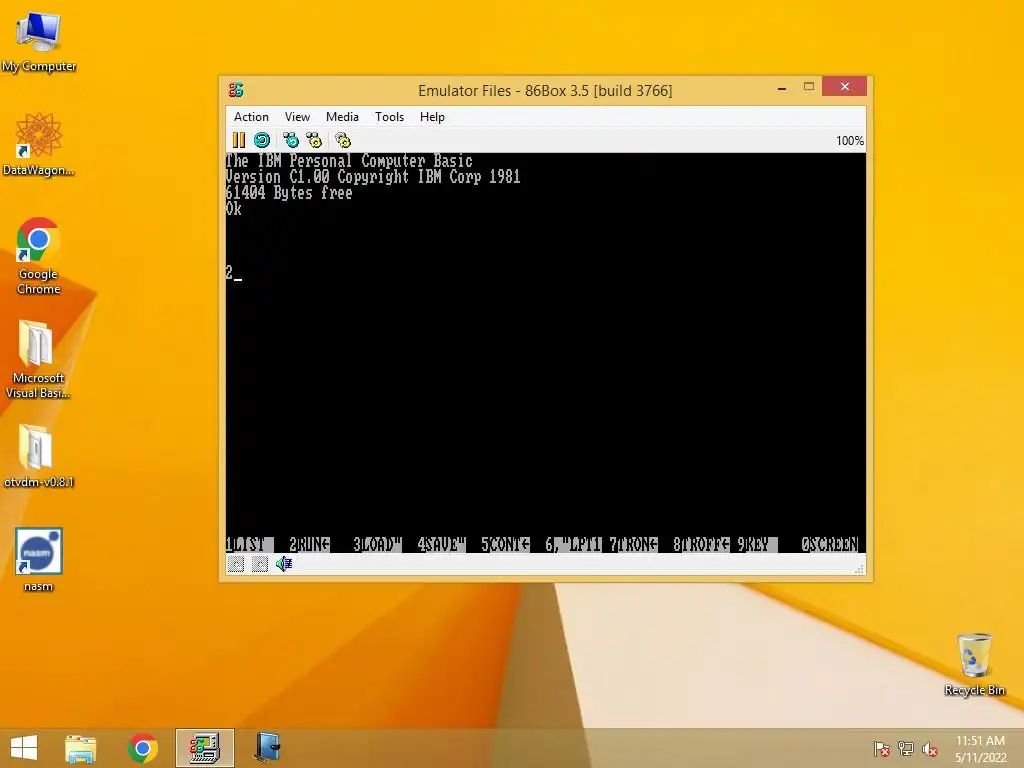The image size is (1024, 768).
Task: Open Action Center flag in system tray
Action: click(x=881, y=749)
